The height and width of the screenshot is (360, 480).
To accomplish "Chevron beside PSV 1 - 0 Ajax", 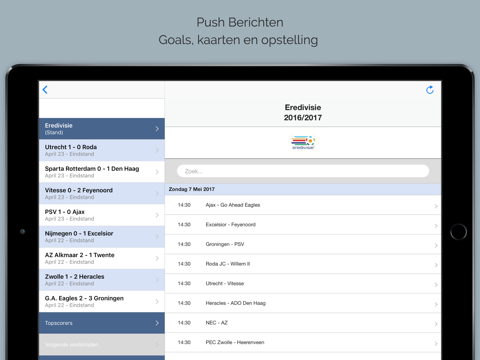I will pos(157,215).
